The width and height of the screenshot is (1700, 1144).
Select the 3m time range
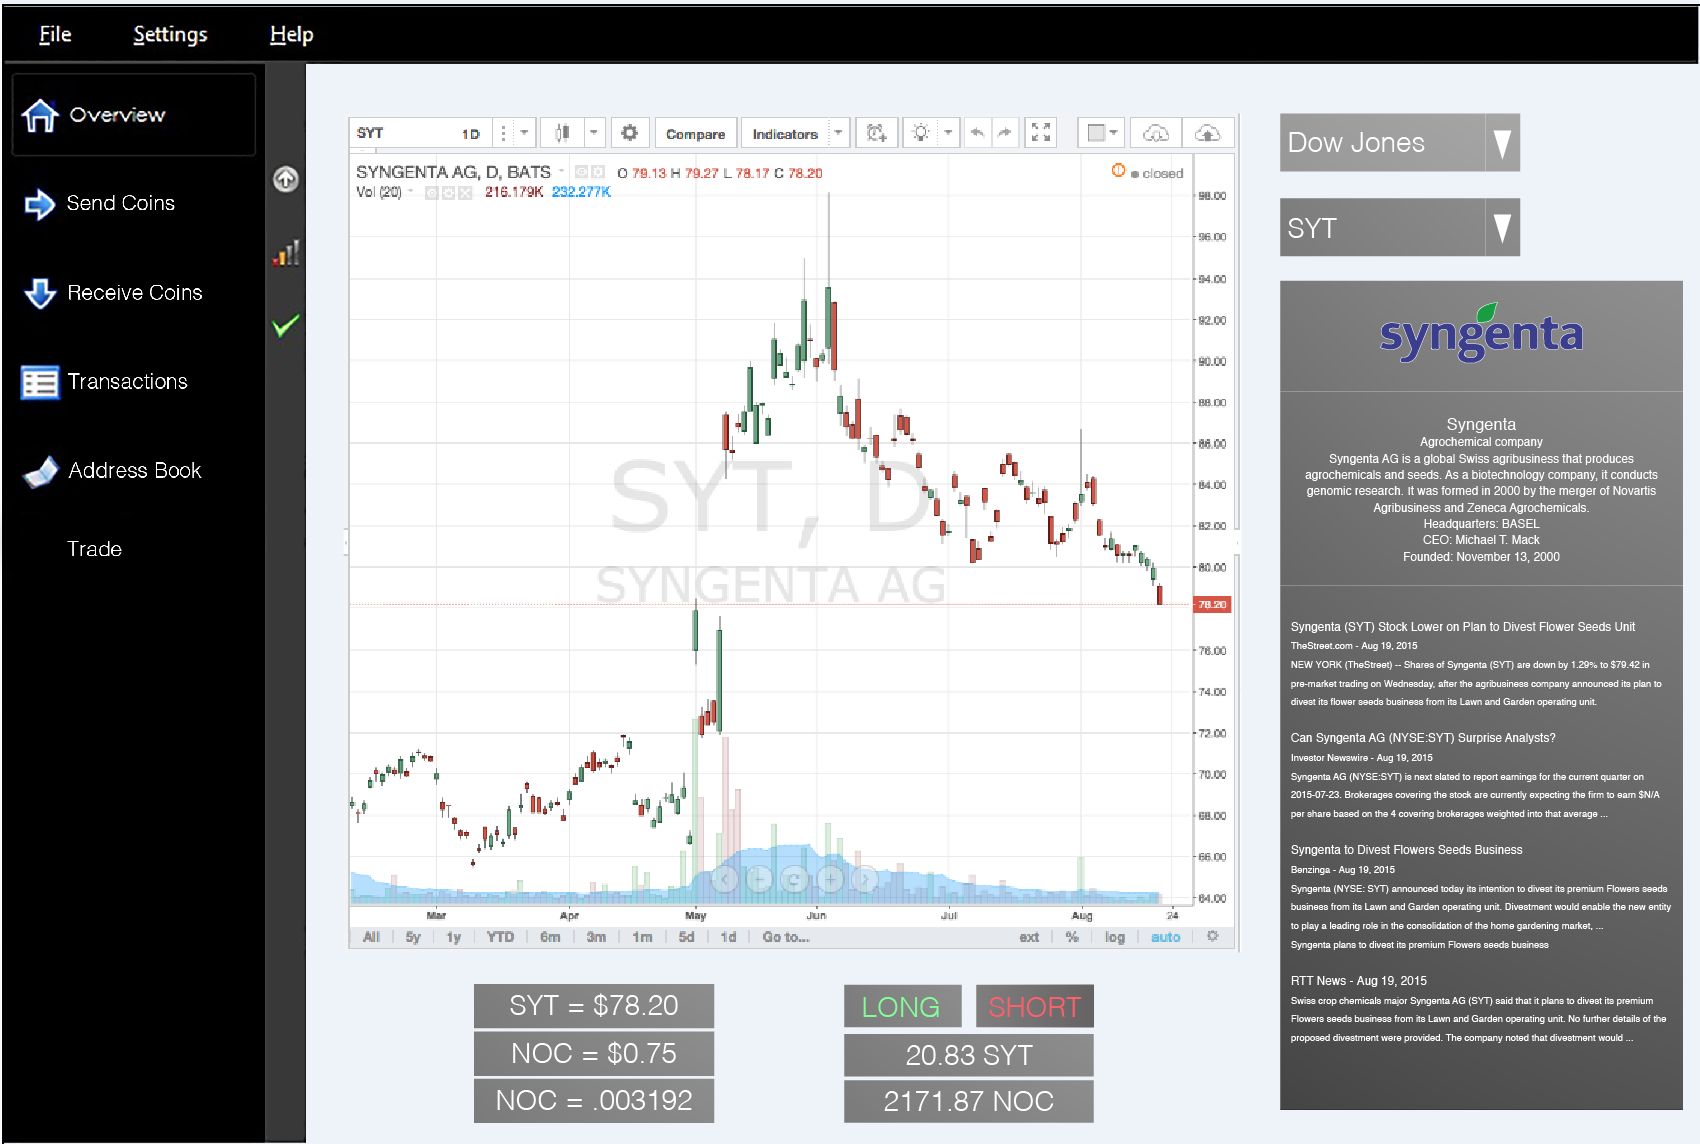coord(596,937)
